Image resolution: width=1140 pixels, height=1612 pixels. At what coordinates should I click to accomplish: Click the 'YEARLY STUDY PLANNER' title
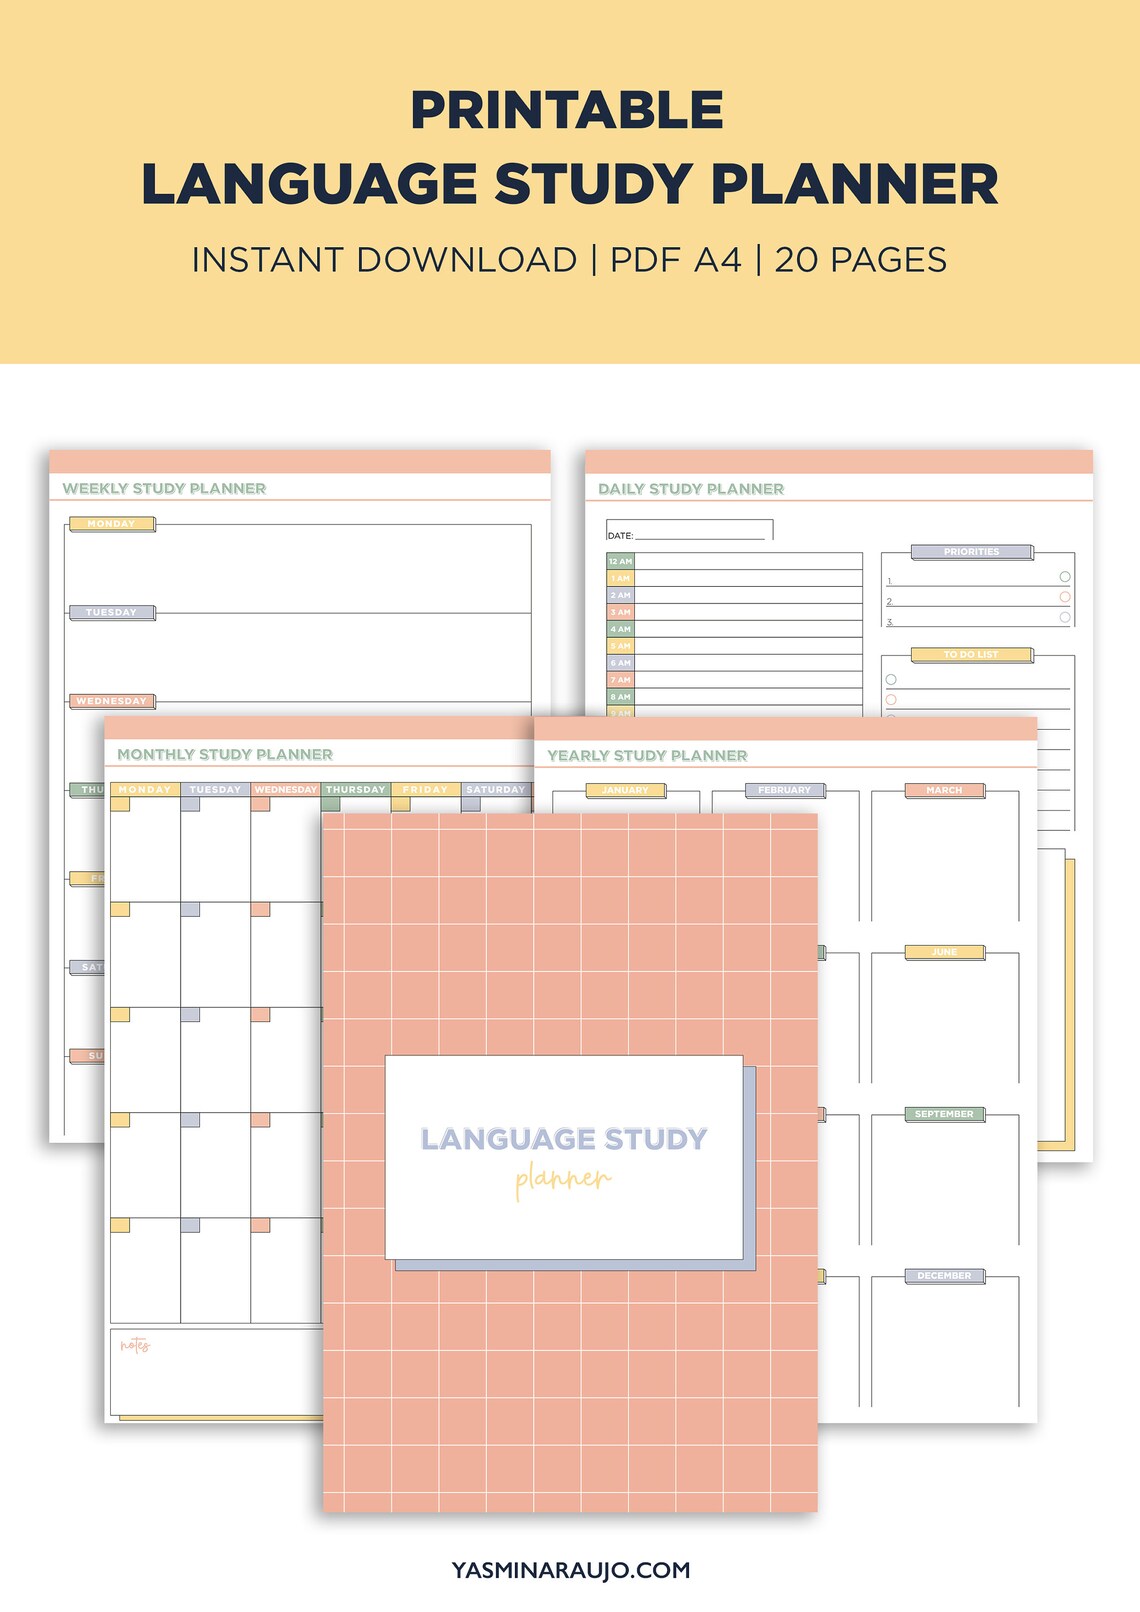(x=647, y=755)
